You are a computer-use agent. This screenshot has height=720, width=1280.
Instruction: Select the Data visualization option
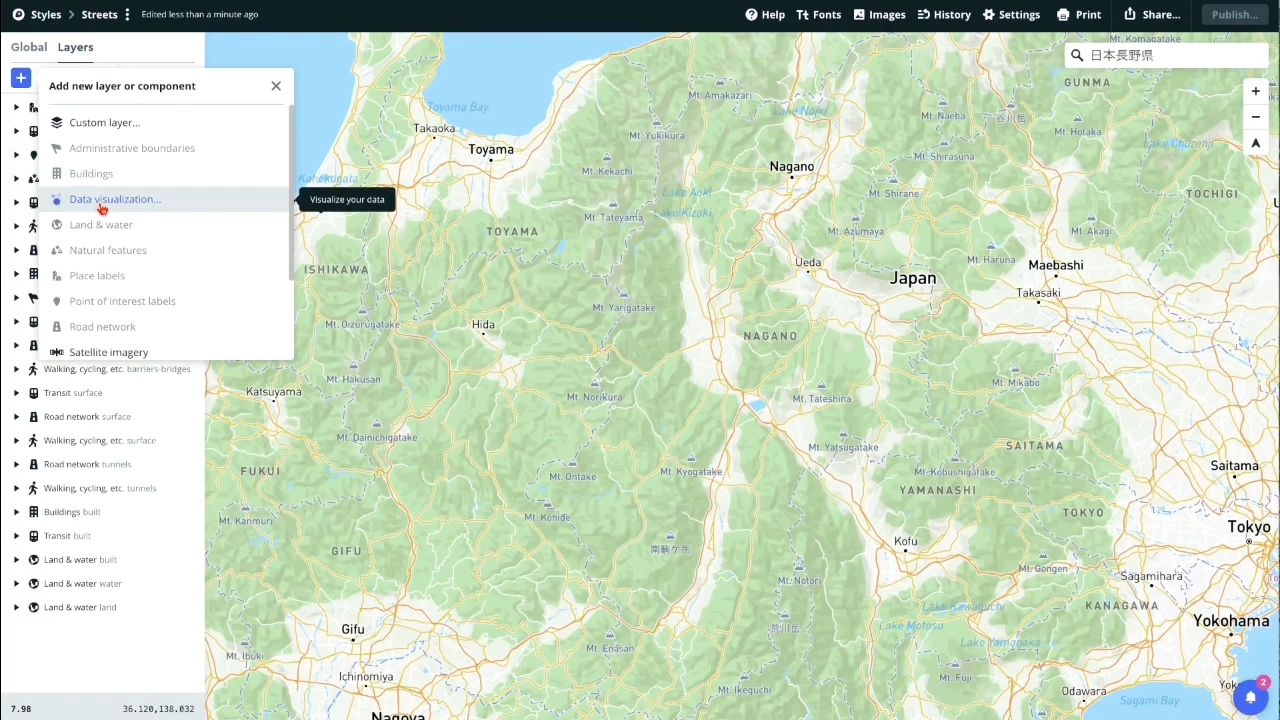pyautogui.click(x=114, y=199)
